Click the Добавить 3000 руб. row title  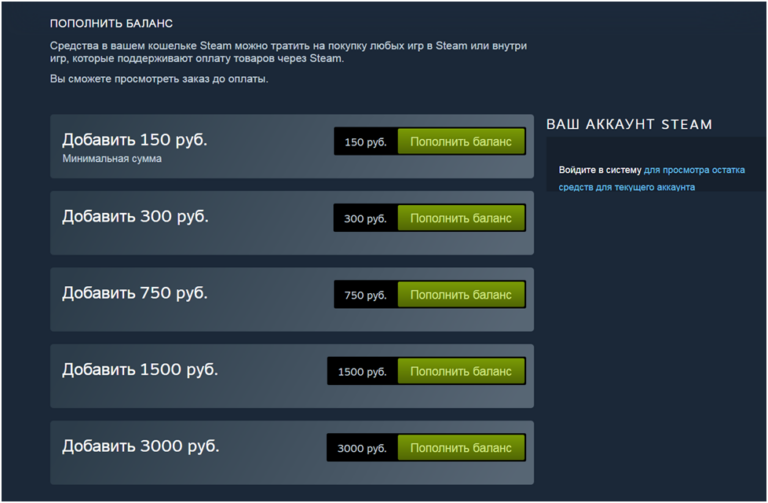[x=141, y=446]
